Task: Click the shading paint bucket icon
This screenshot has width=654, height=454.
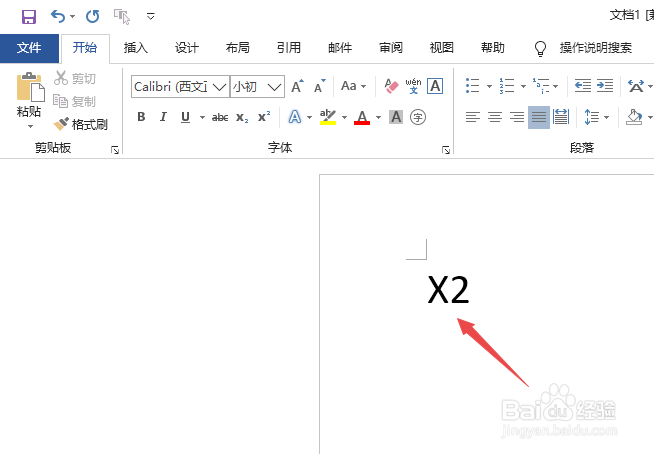Action: [x=634, y=117]
